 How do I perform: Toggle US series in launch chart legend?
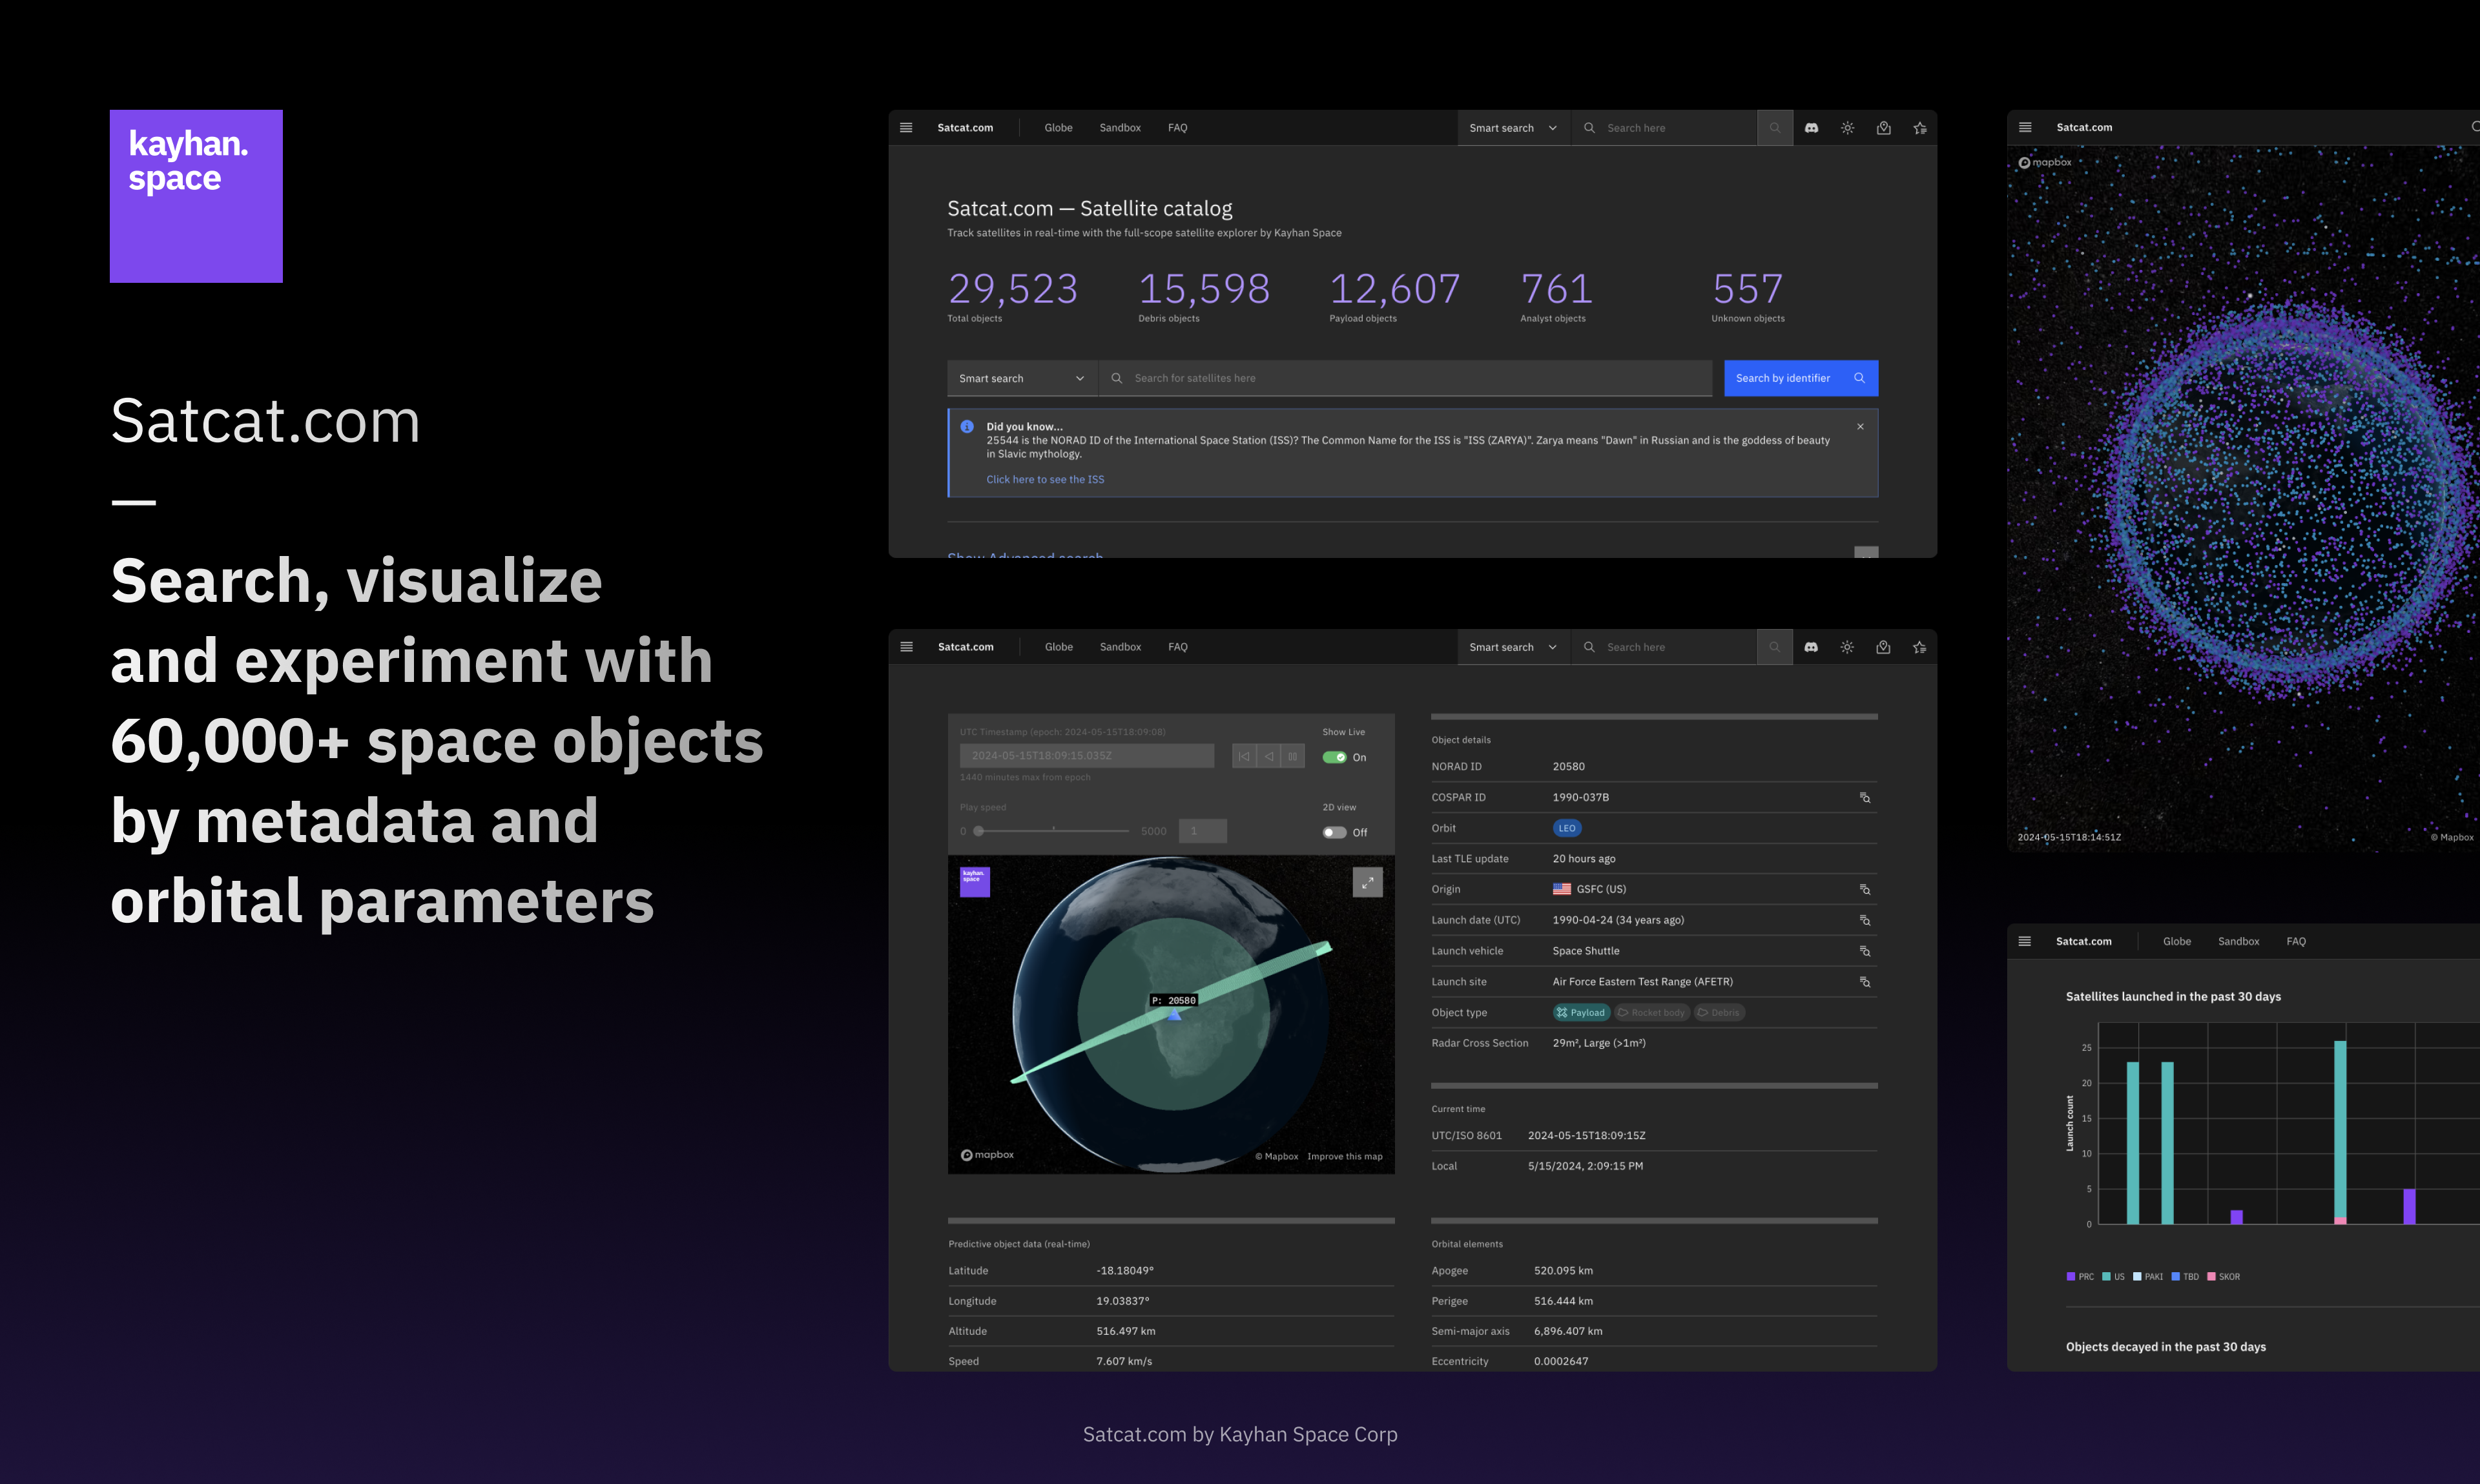[x=2114, y=1277]
